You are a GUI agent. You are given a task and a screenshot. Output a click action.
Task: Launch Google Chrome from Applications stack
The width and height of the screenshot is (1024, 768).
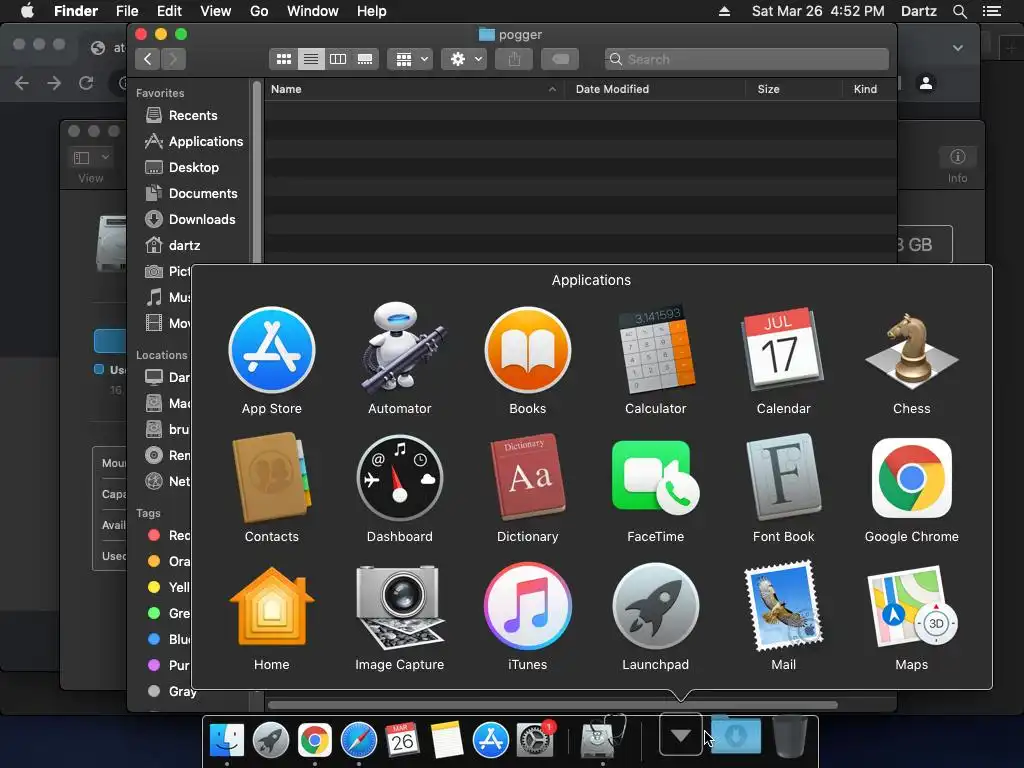click(x=912, y=479)
